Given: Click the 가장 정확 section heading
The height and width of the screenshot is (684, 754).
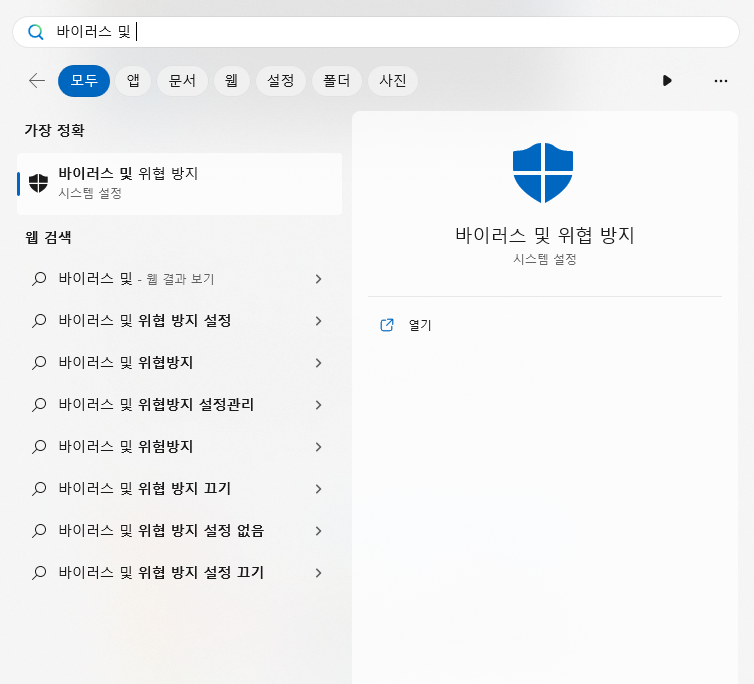Looking at the screenshot, I should pos(54,130).
